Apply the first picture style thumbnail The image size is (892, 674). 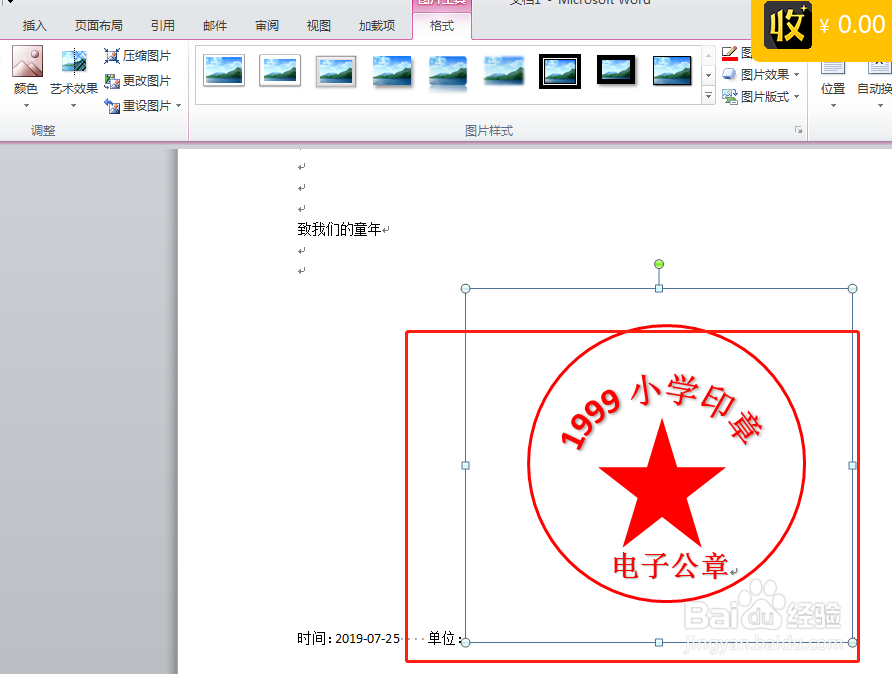(224, 71)
